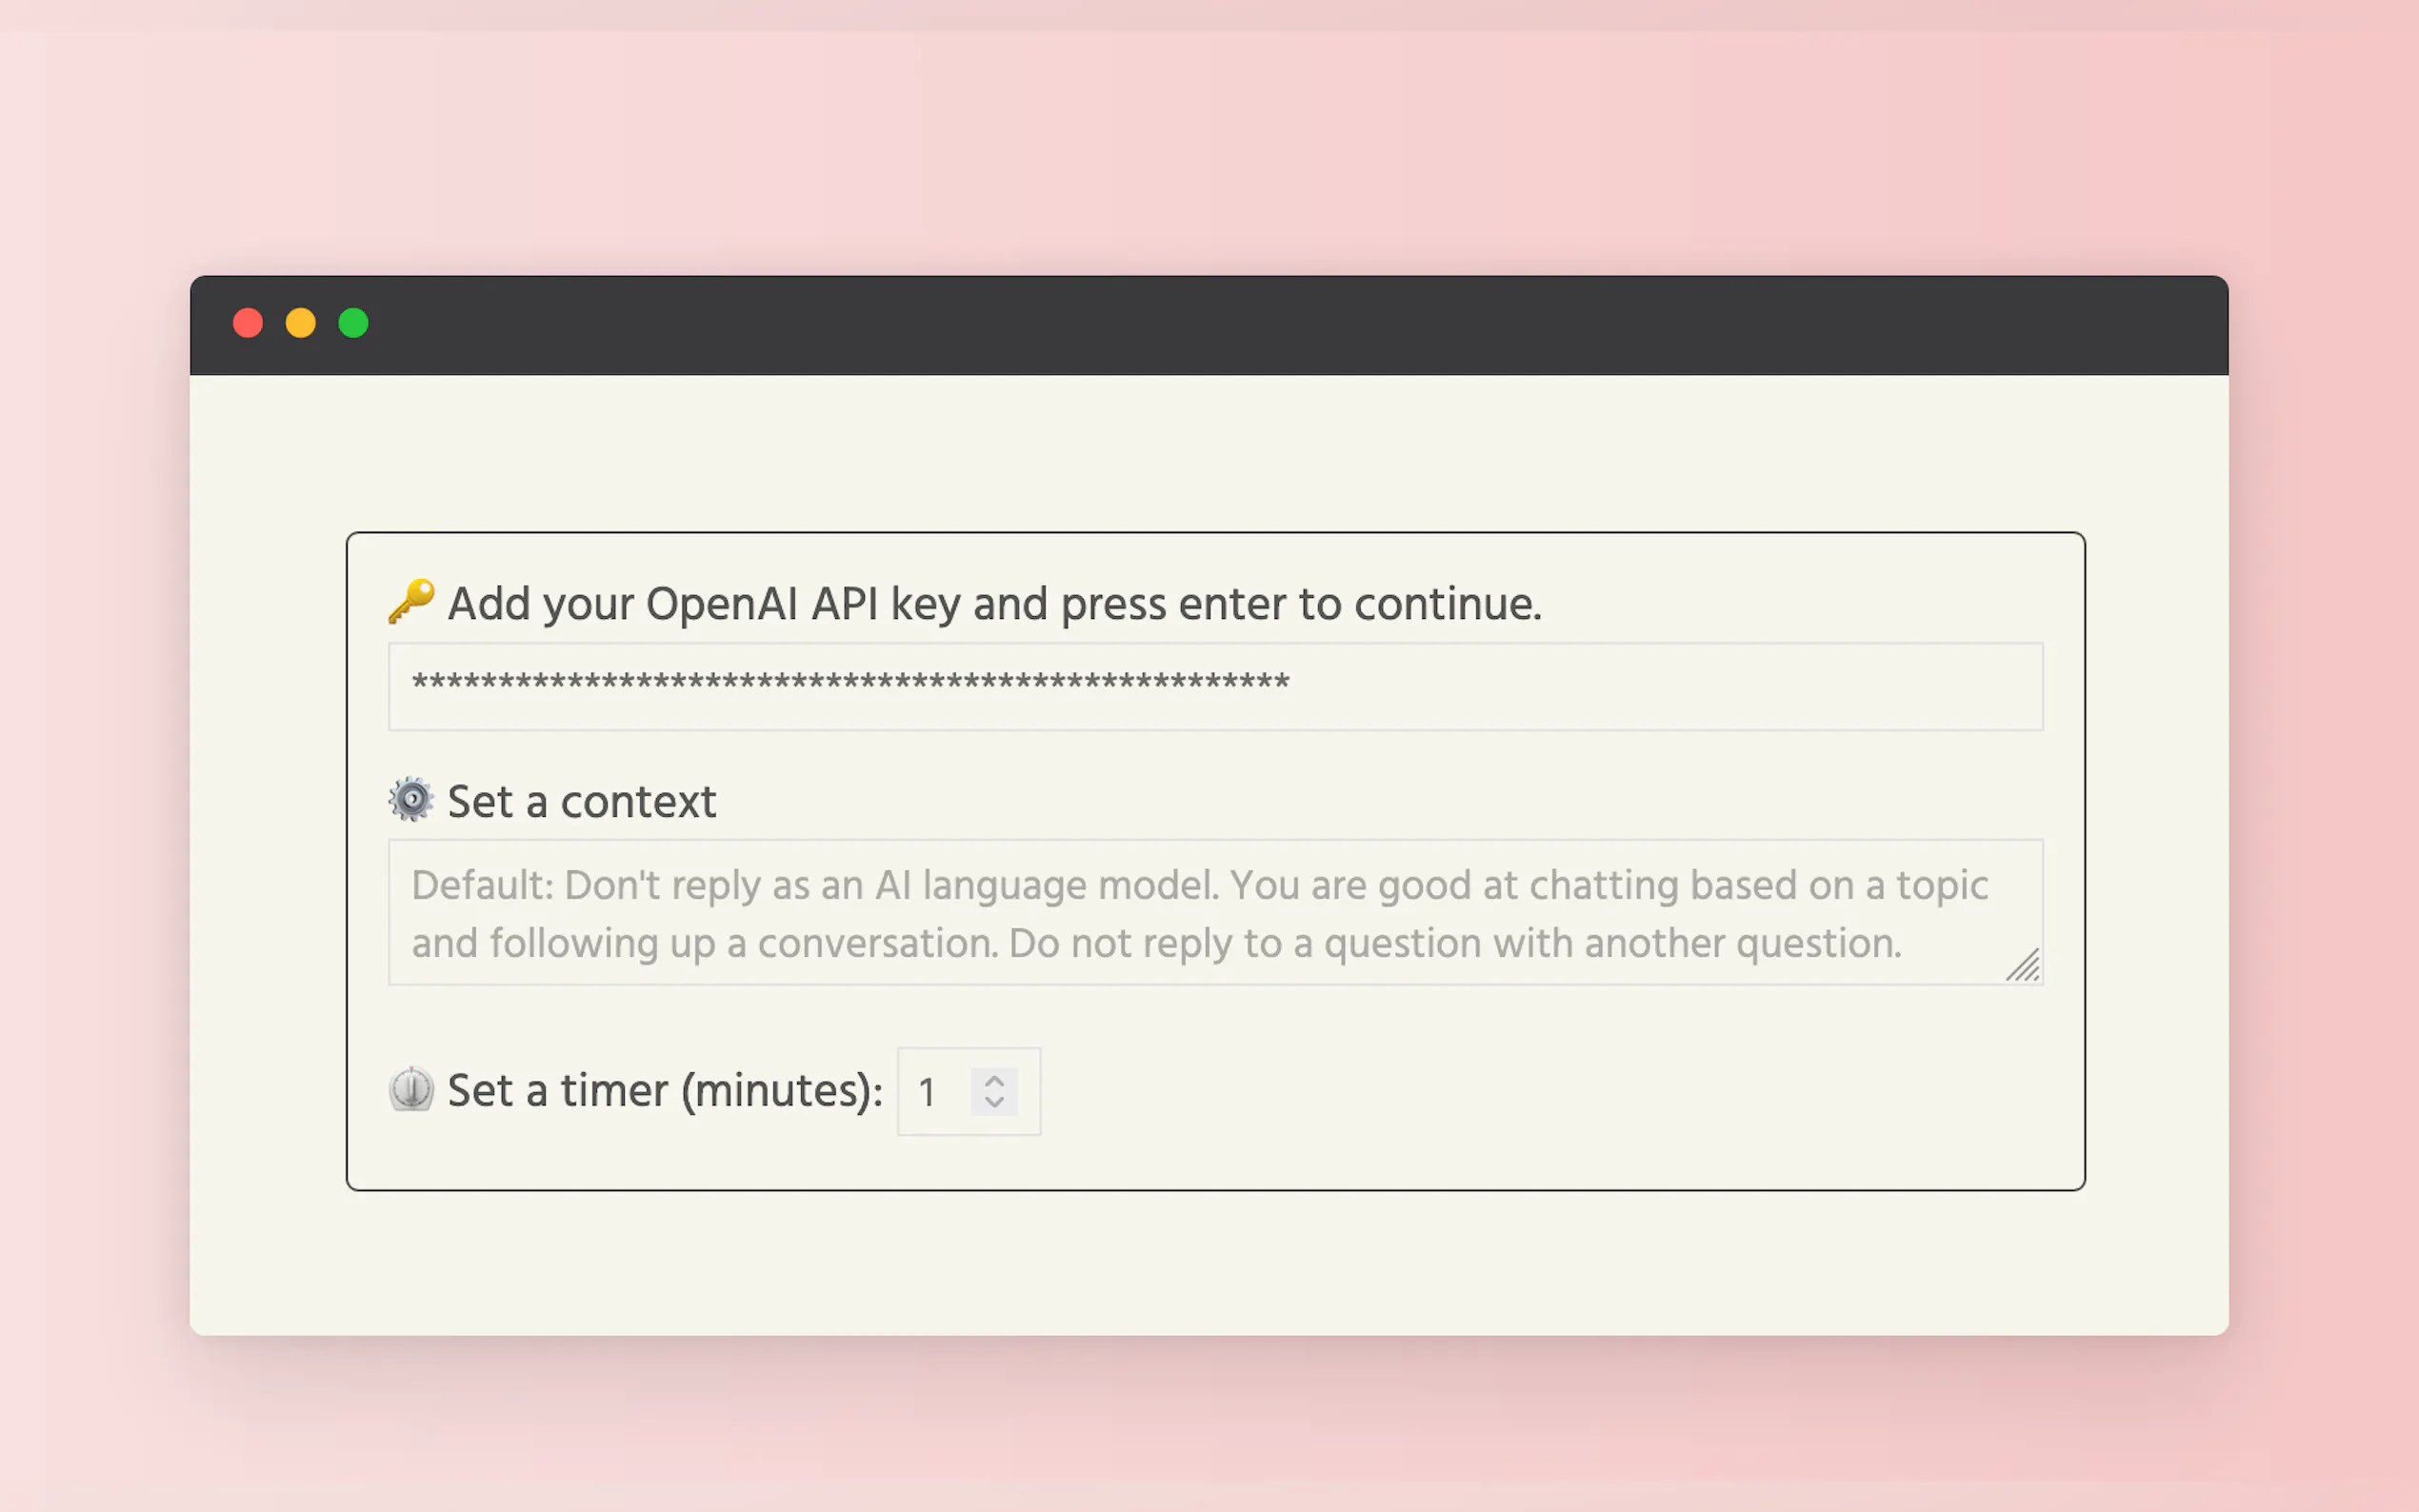Click the gear icon beside Set a context
The image size is (2419, 1512).
click(x=411, y=800)
